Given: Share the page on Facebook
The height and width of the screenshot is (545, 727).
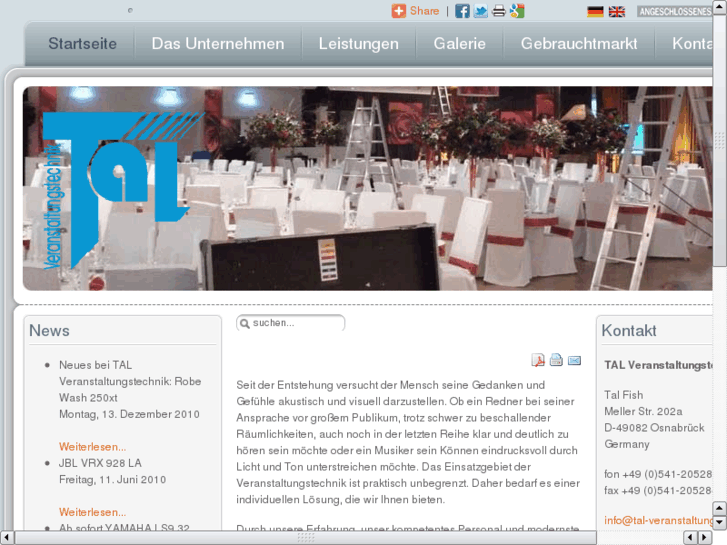Looking at the screenshot, I should [x=462, y=11].
